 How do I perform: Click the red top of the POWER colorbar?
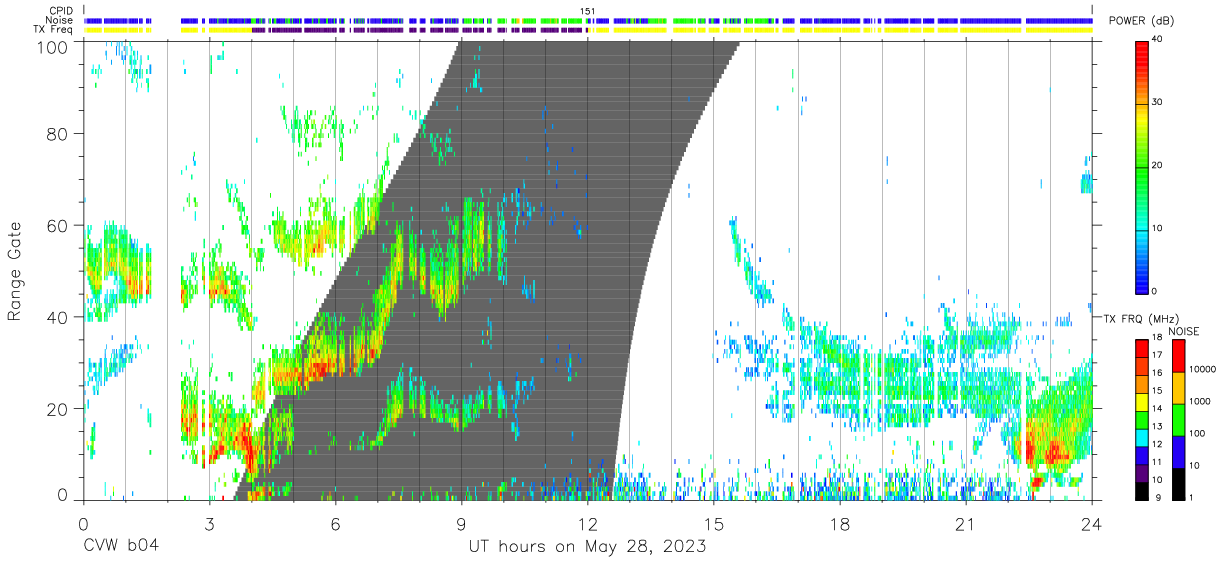[1143, 52]
